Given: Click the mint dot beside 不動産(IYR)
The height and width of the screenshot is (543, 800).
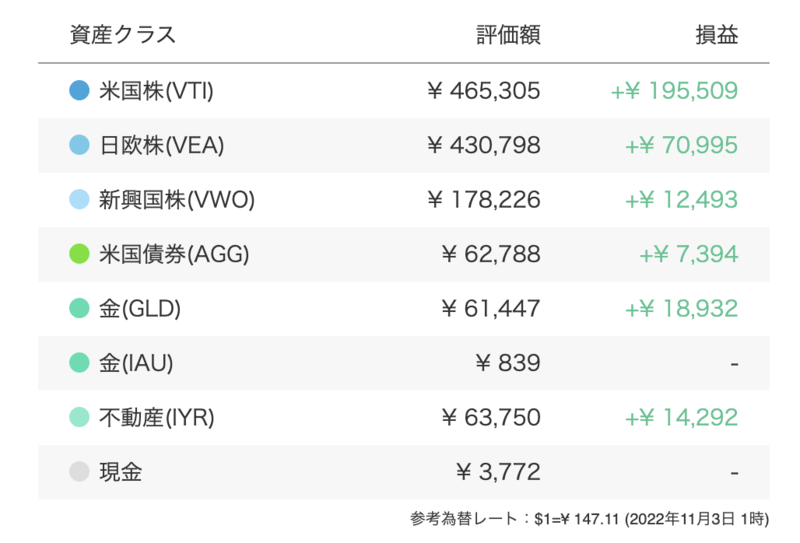Looking at the screenshot, I should coord(79,417).
